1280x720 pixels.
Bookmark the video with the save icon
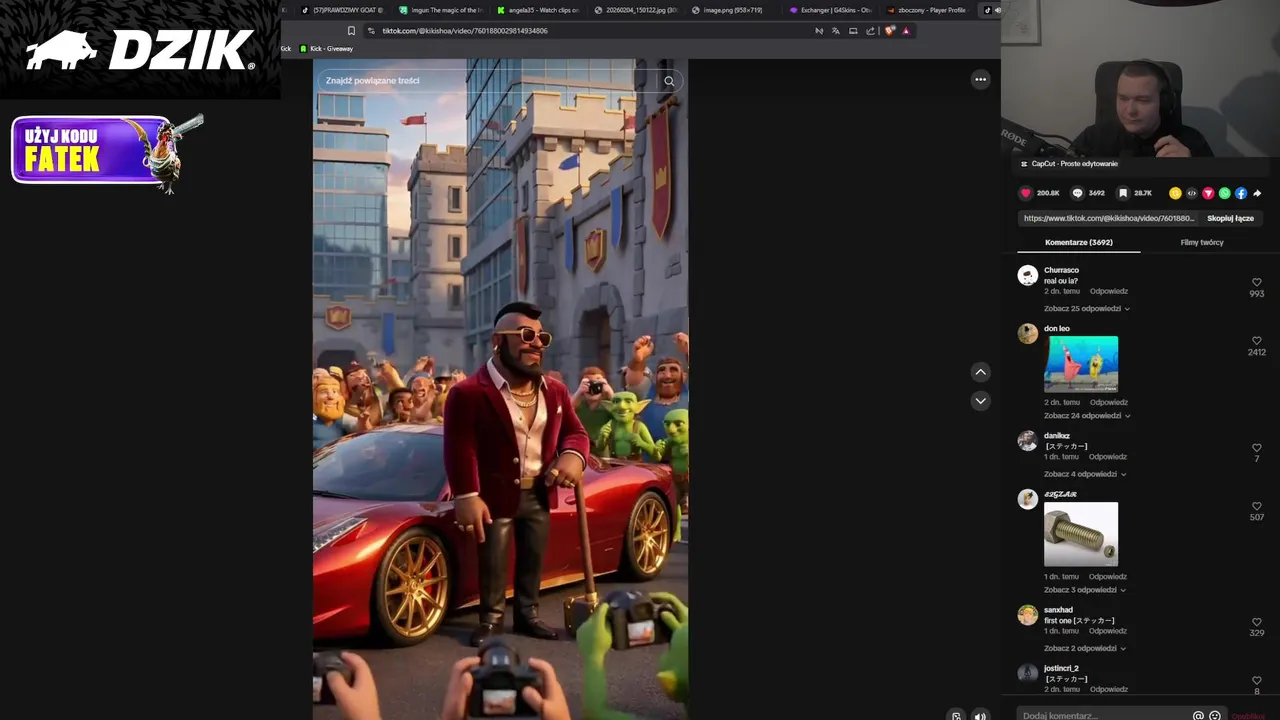click(x=1123, y=193)
